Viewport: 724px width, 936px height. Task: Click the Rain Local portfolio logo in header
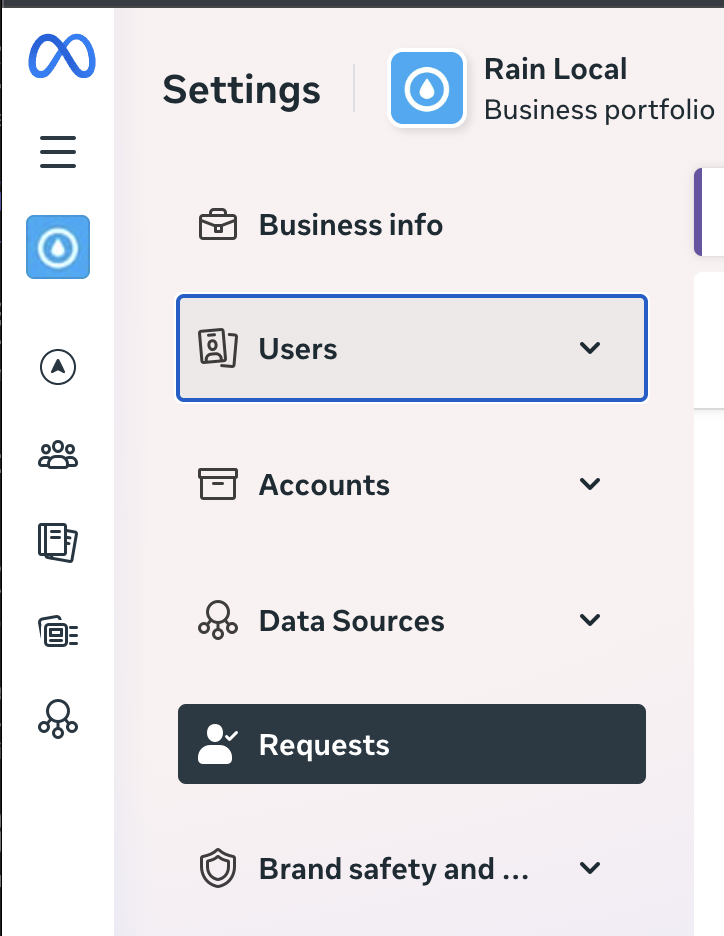pyautogui.click(x=427, y=89)
